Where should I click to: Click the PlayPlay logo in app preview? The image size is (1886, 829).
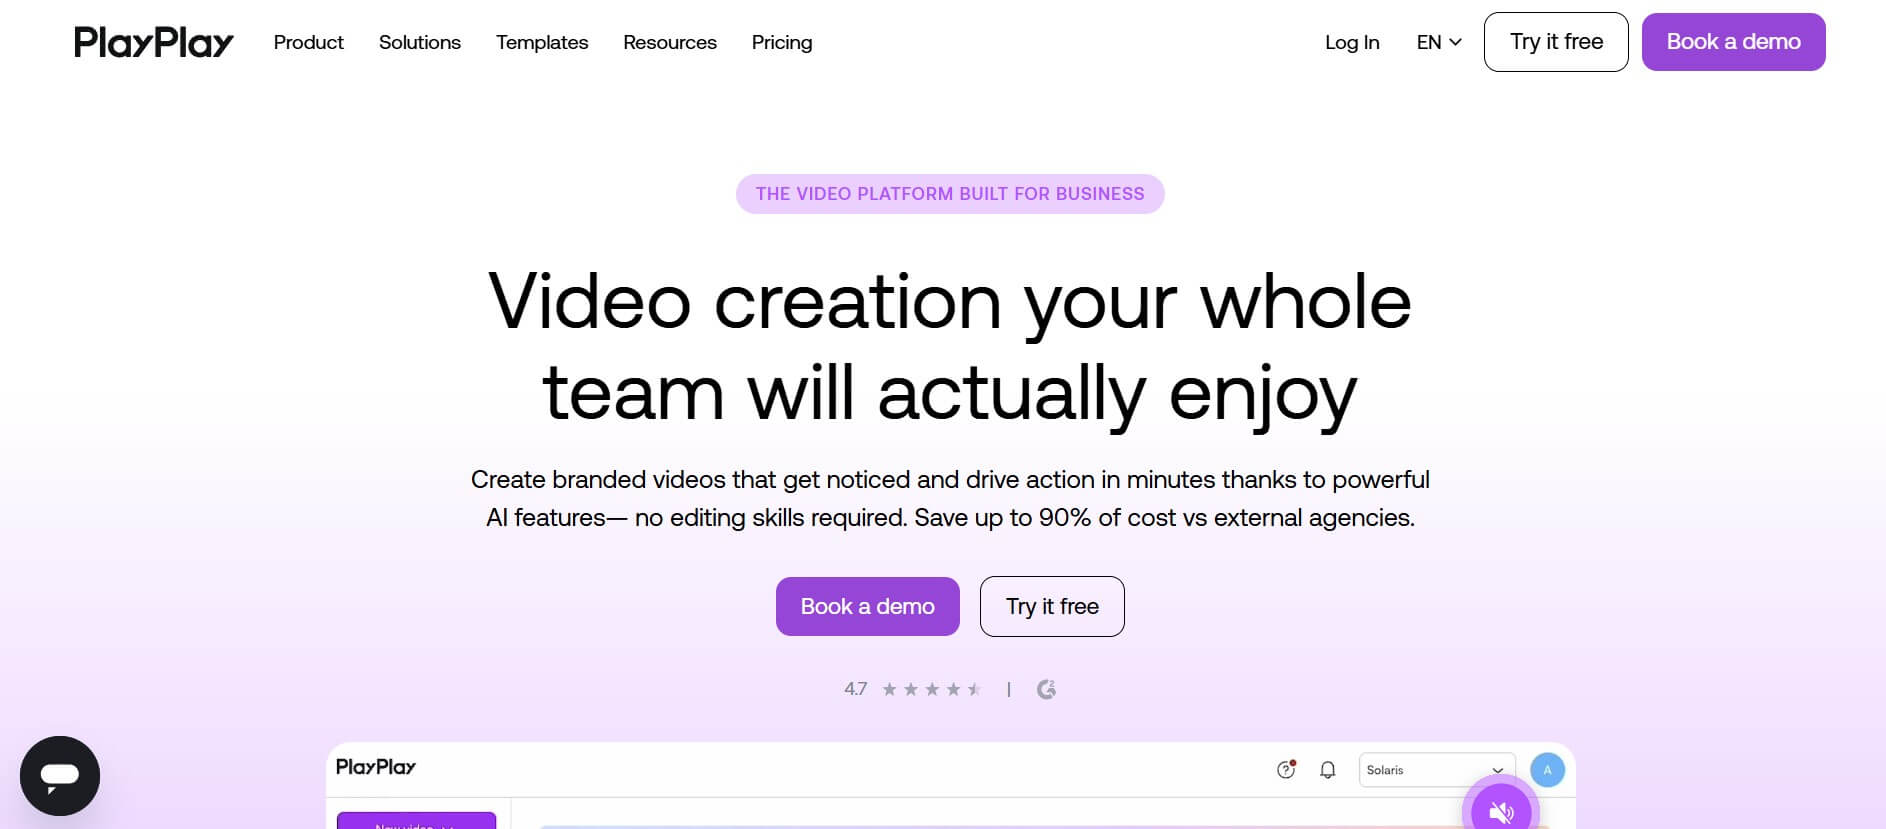[x=376, y=767]
